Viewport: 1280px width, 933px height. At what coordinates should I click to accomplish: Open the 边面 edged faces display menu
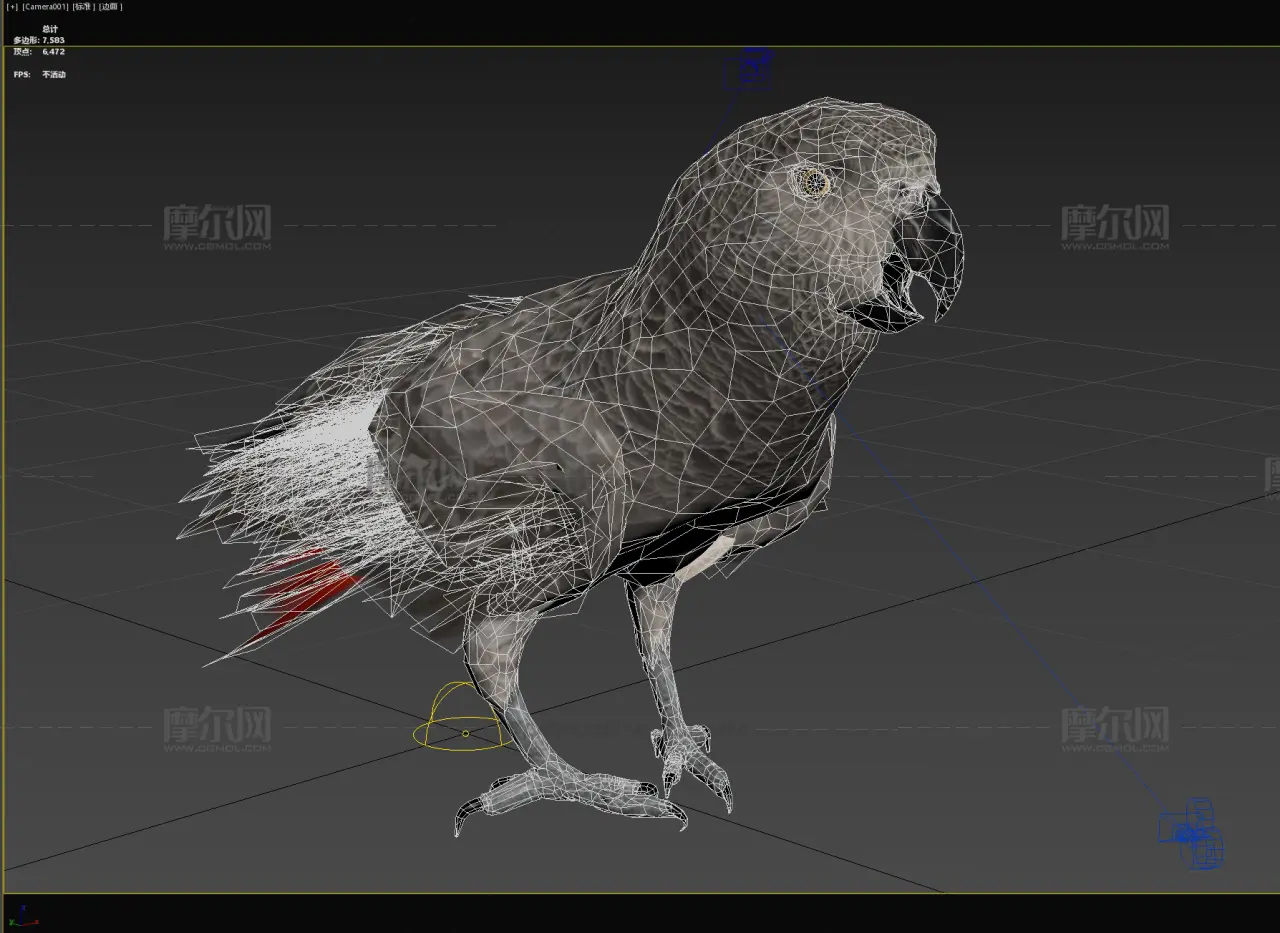110,7
